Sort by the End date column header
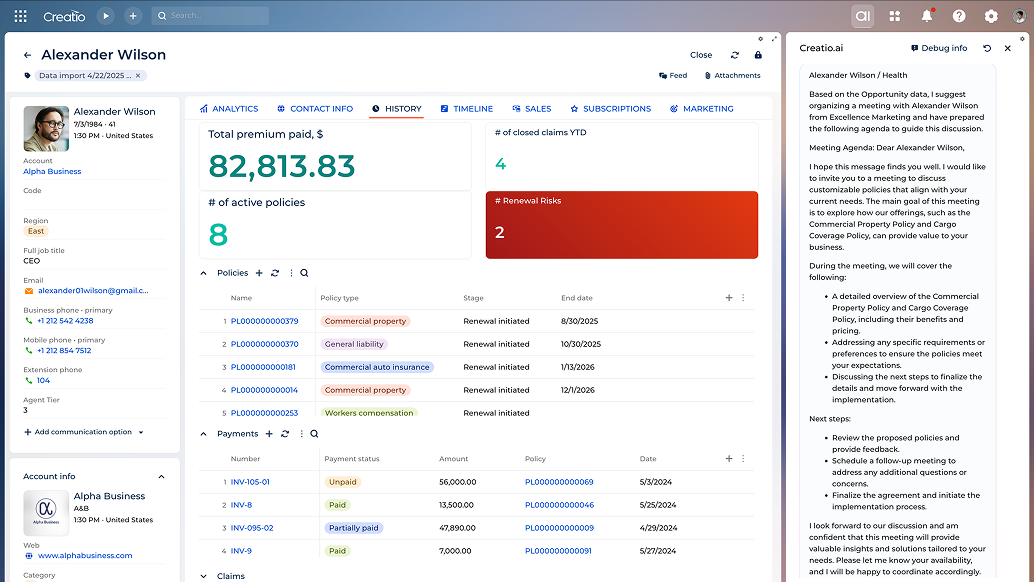1034x582 pixels. [x=577, y=298]
